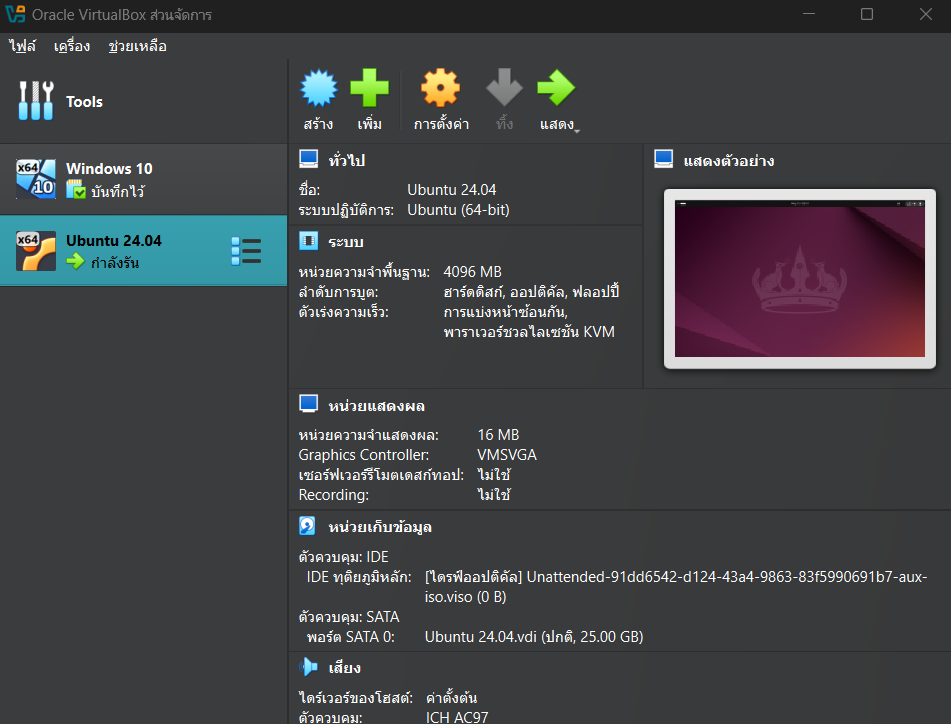
Task: Click the พาราเวอร์ชวลไลเซชัน KVM acceleration text
Action: point(529,332)
